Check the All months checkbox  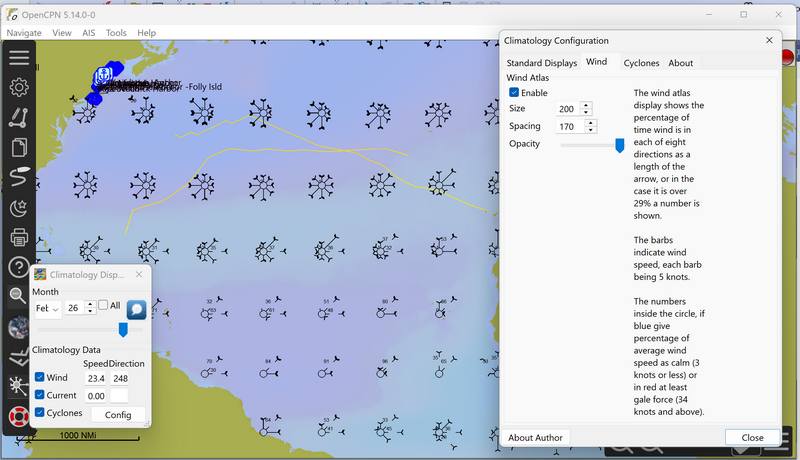pyautogui.click(x=103, y=305)
